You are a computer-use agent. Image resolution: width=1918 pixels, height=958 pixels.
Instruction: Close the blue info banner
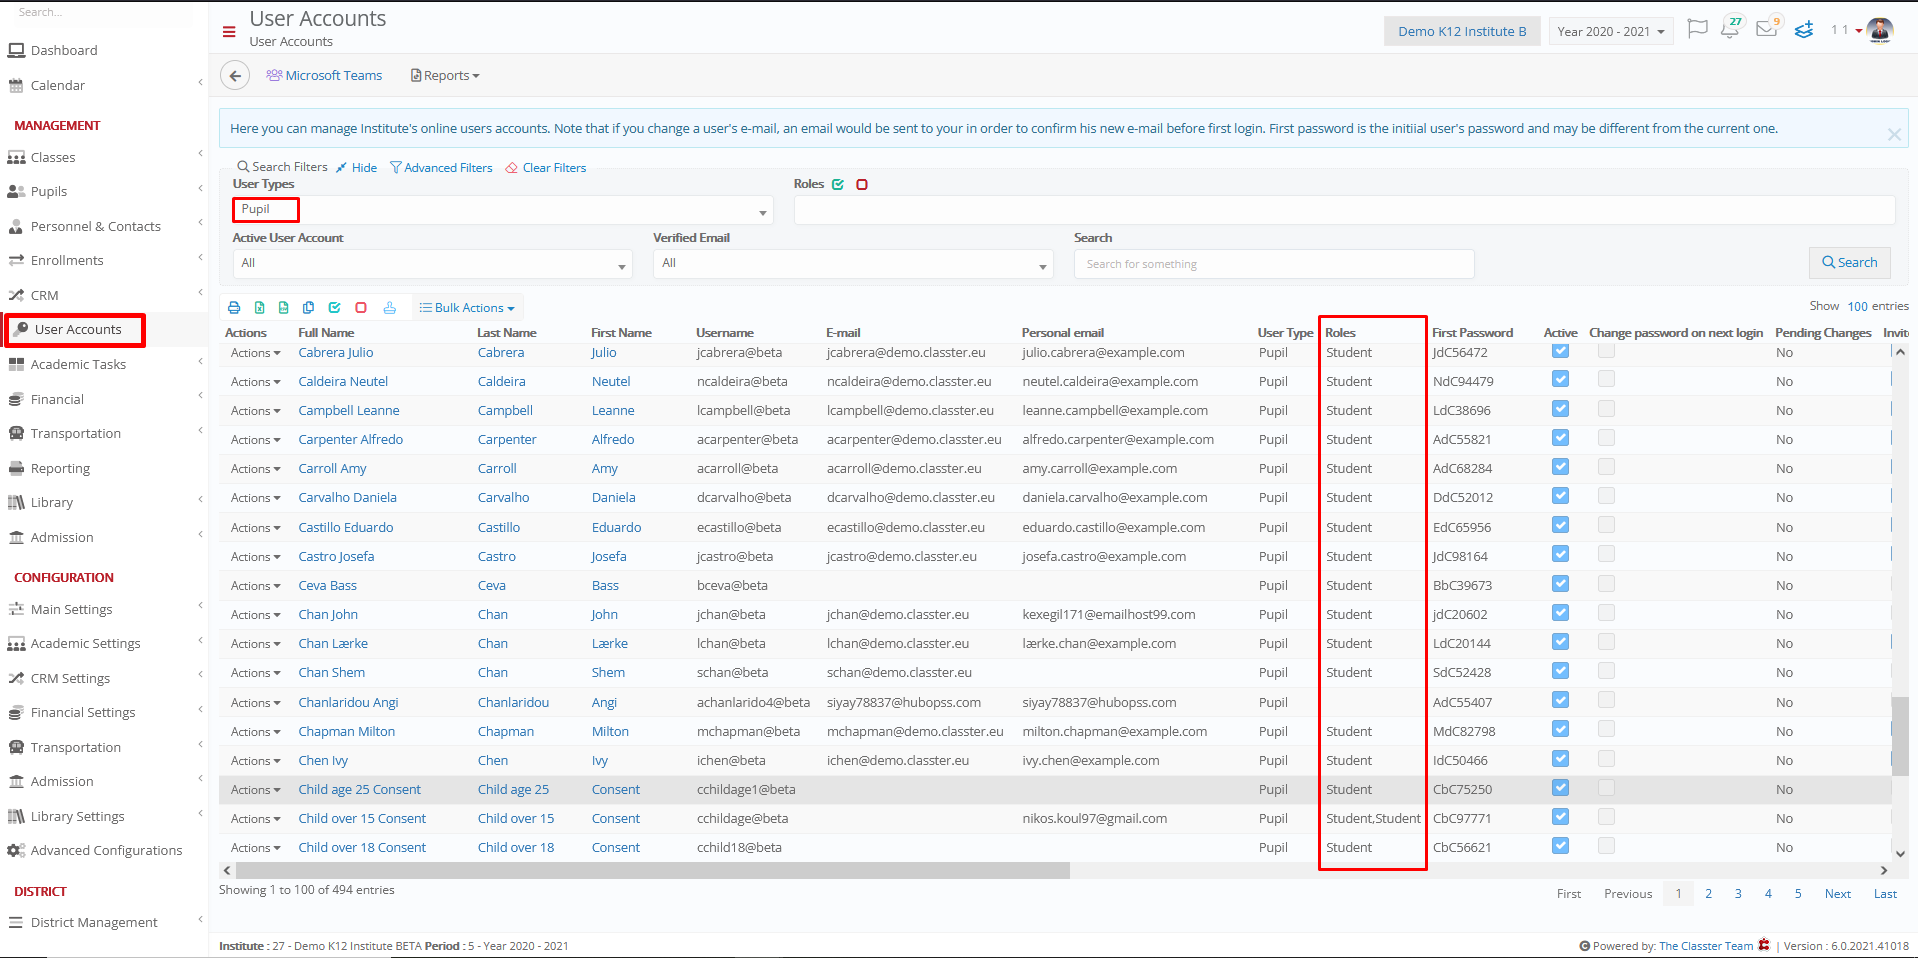[1894, 134]
